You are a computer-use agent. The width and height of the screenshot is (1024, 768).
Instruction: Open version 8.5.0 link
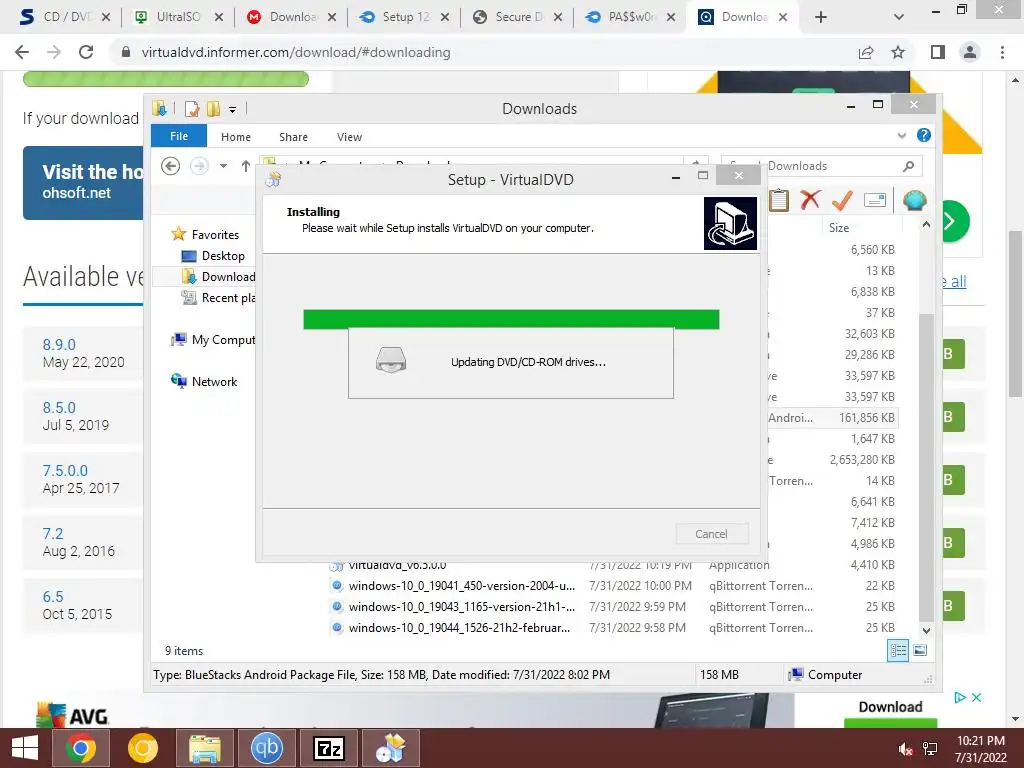(x=59, y=408)
